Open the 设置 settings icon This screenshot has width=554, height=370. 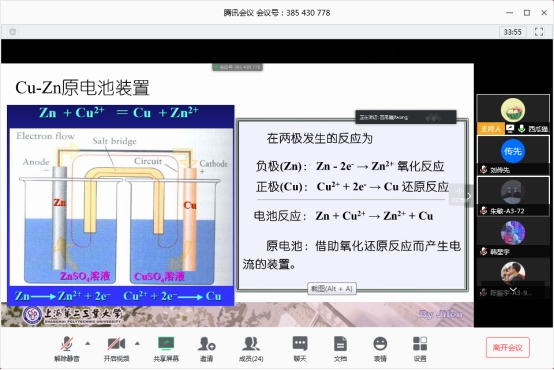[x=420, y=348]
